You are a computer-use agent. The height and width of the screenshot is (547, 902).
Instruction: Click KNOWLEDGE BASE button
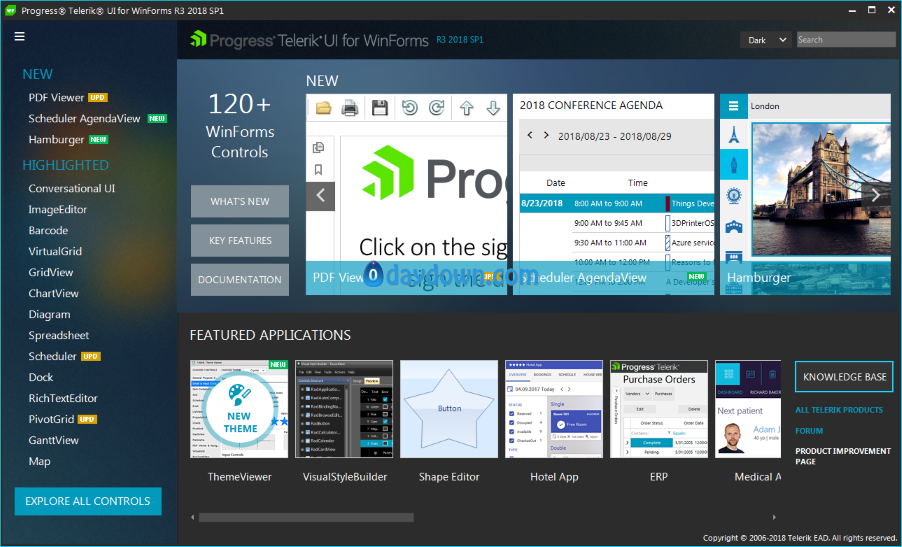click(844, 377)
